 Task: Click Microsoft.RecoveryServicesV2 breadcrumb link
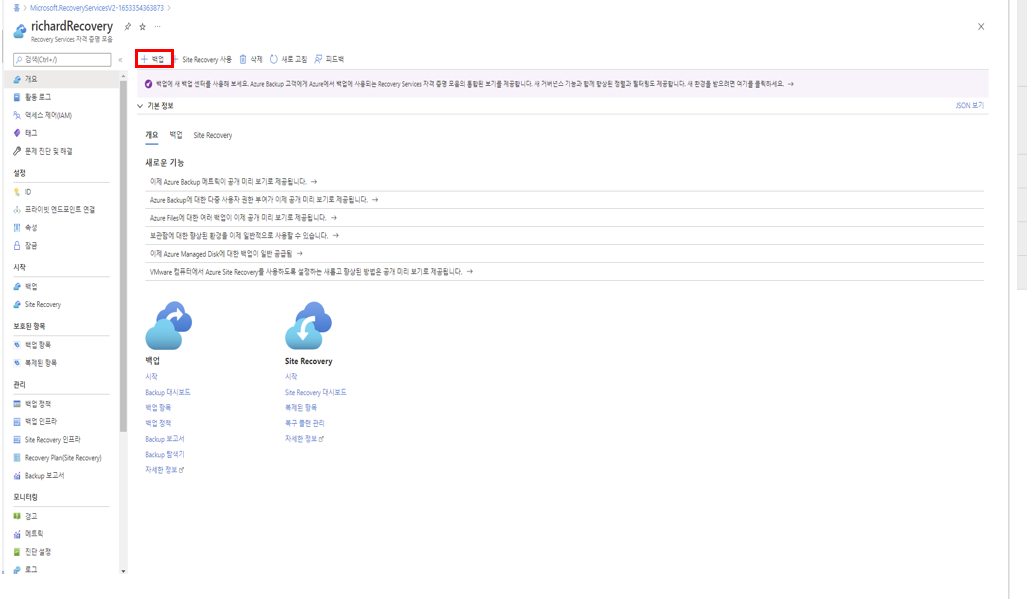(97, 8)
